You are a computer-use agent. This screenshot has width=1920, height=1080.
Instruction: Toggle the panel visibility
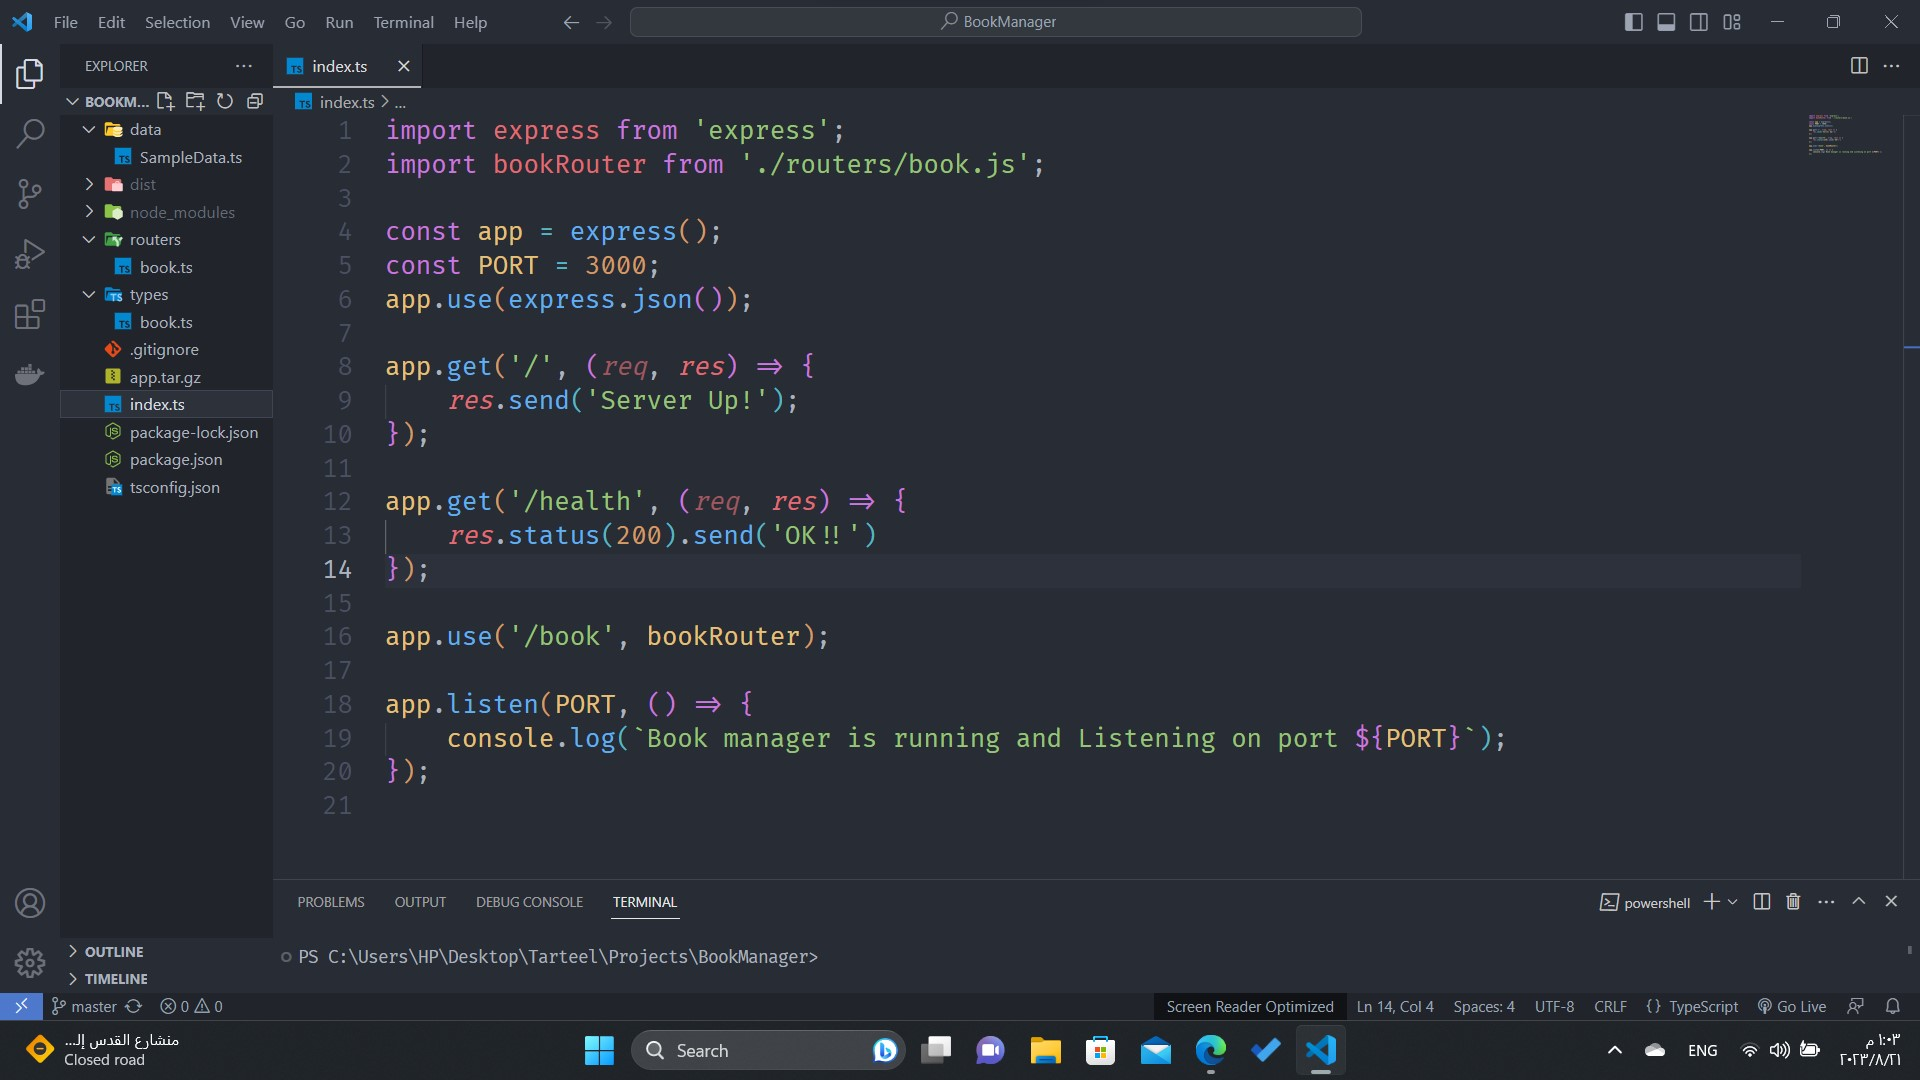click(x=1665, y=21)
